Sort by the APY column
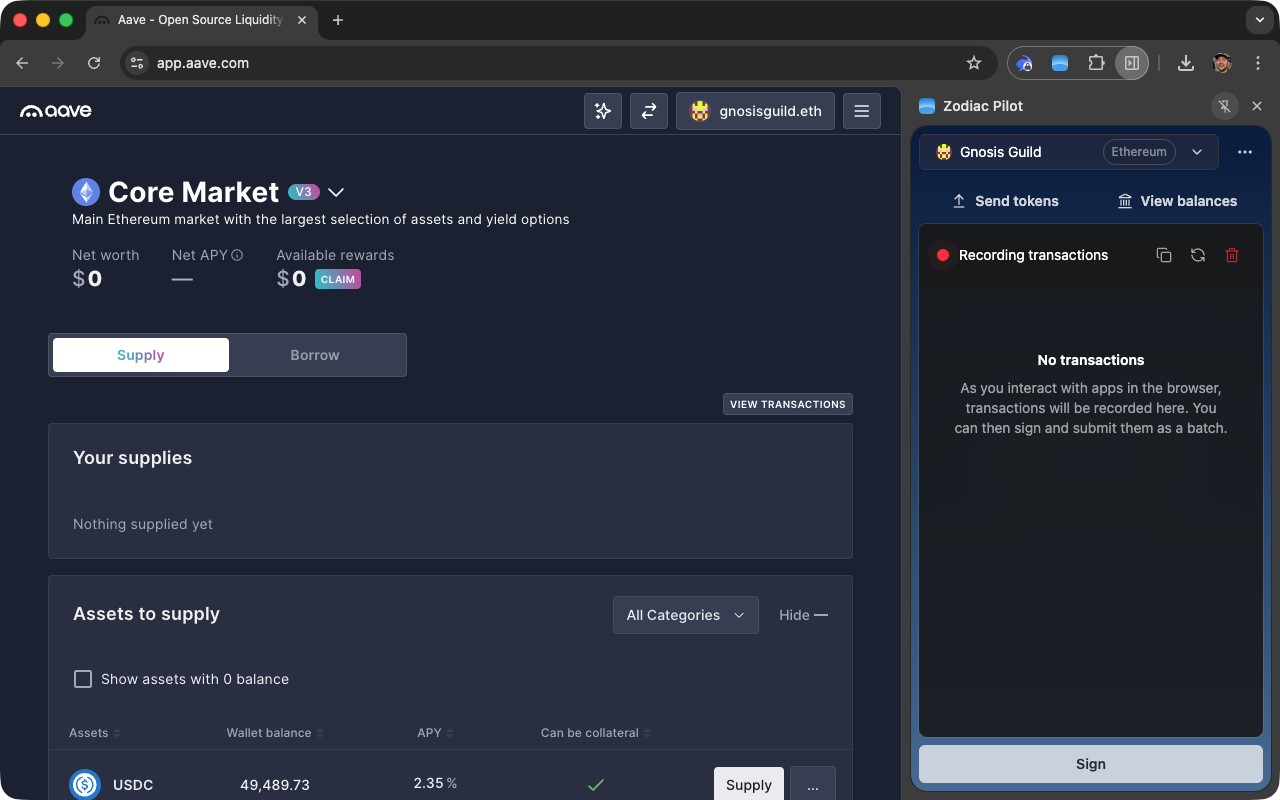 [435, 733]
